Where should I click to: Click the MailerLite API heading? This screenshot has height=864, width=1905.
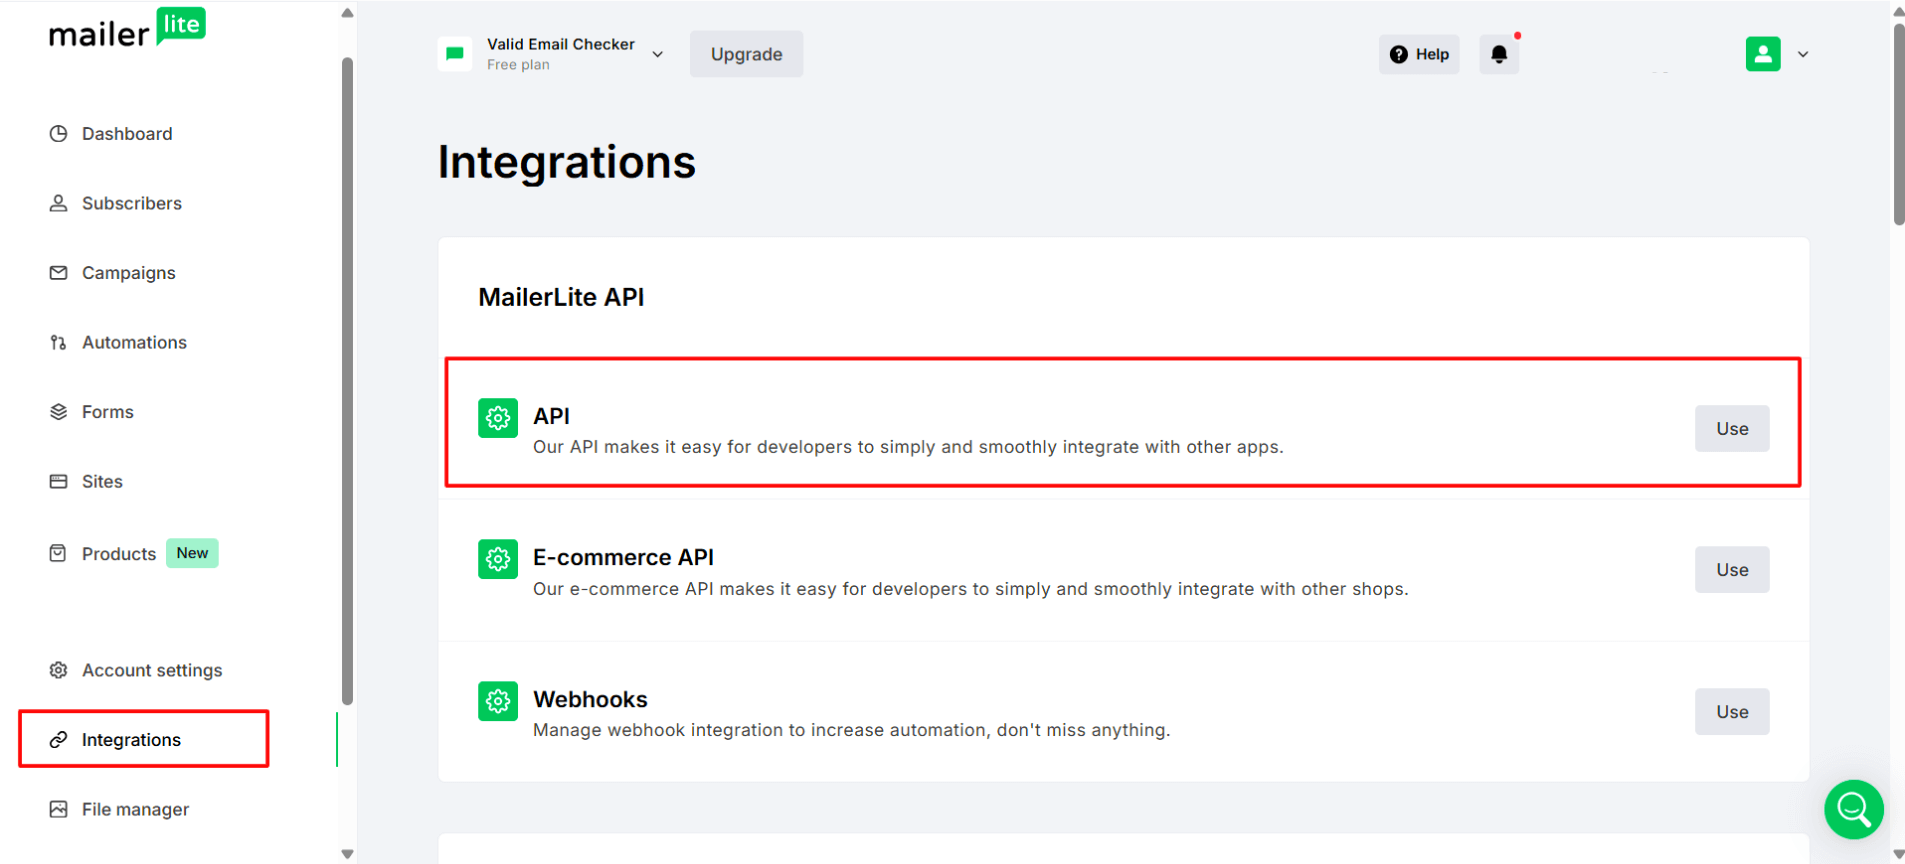pos(561,297)
